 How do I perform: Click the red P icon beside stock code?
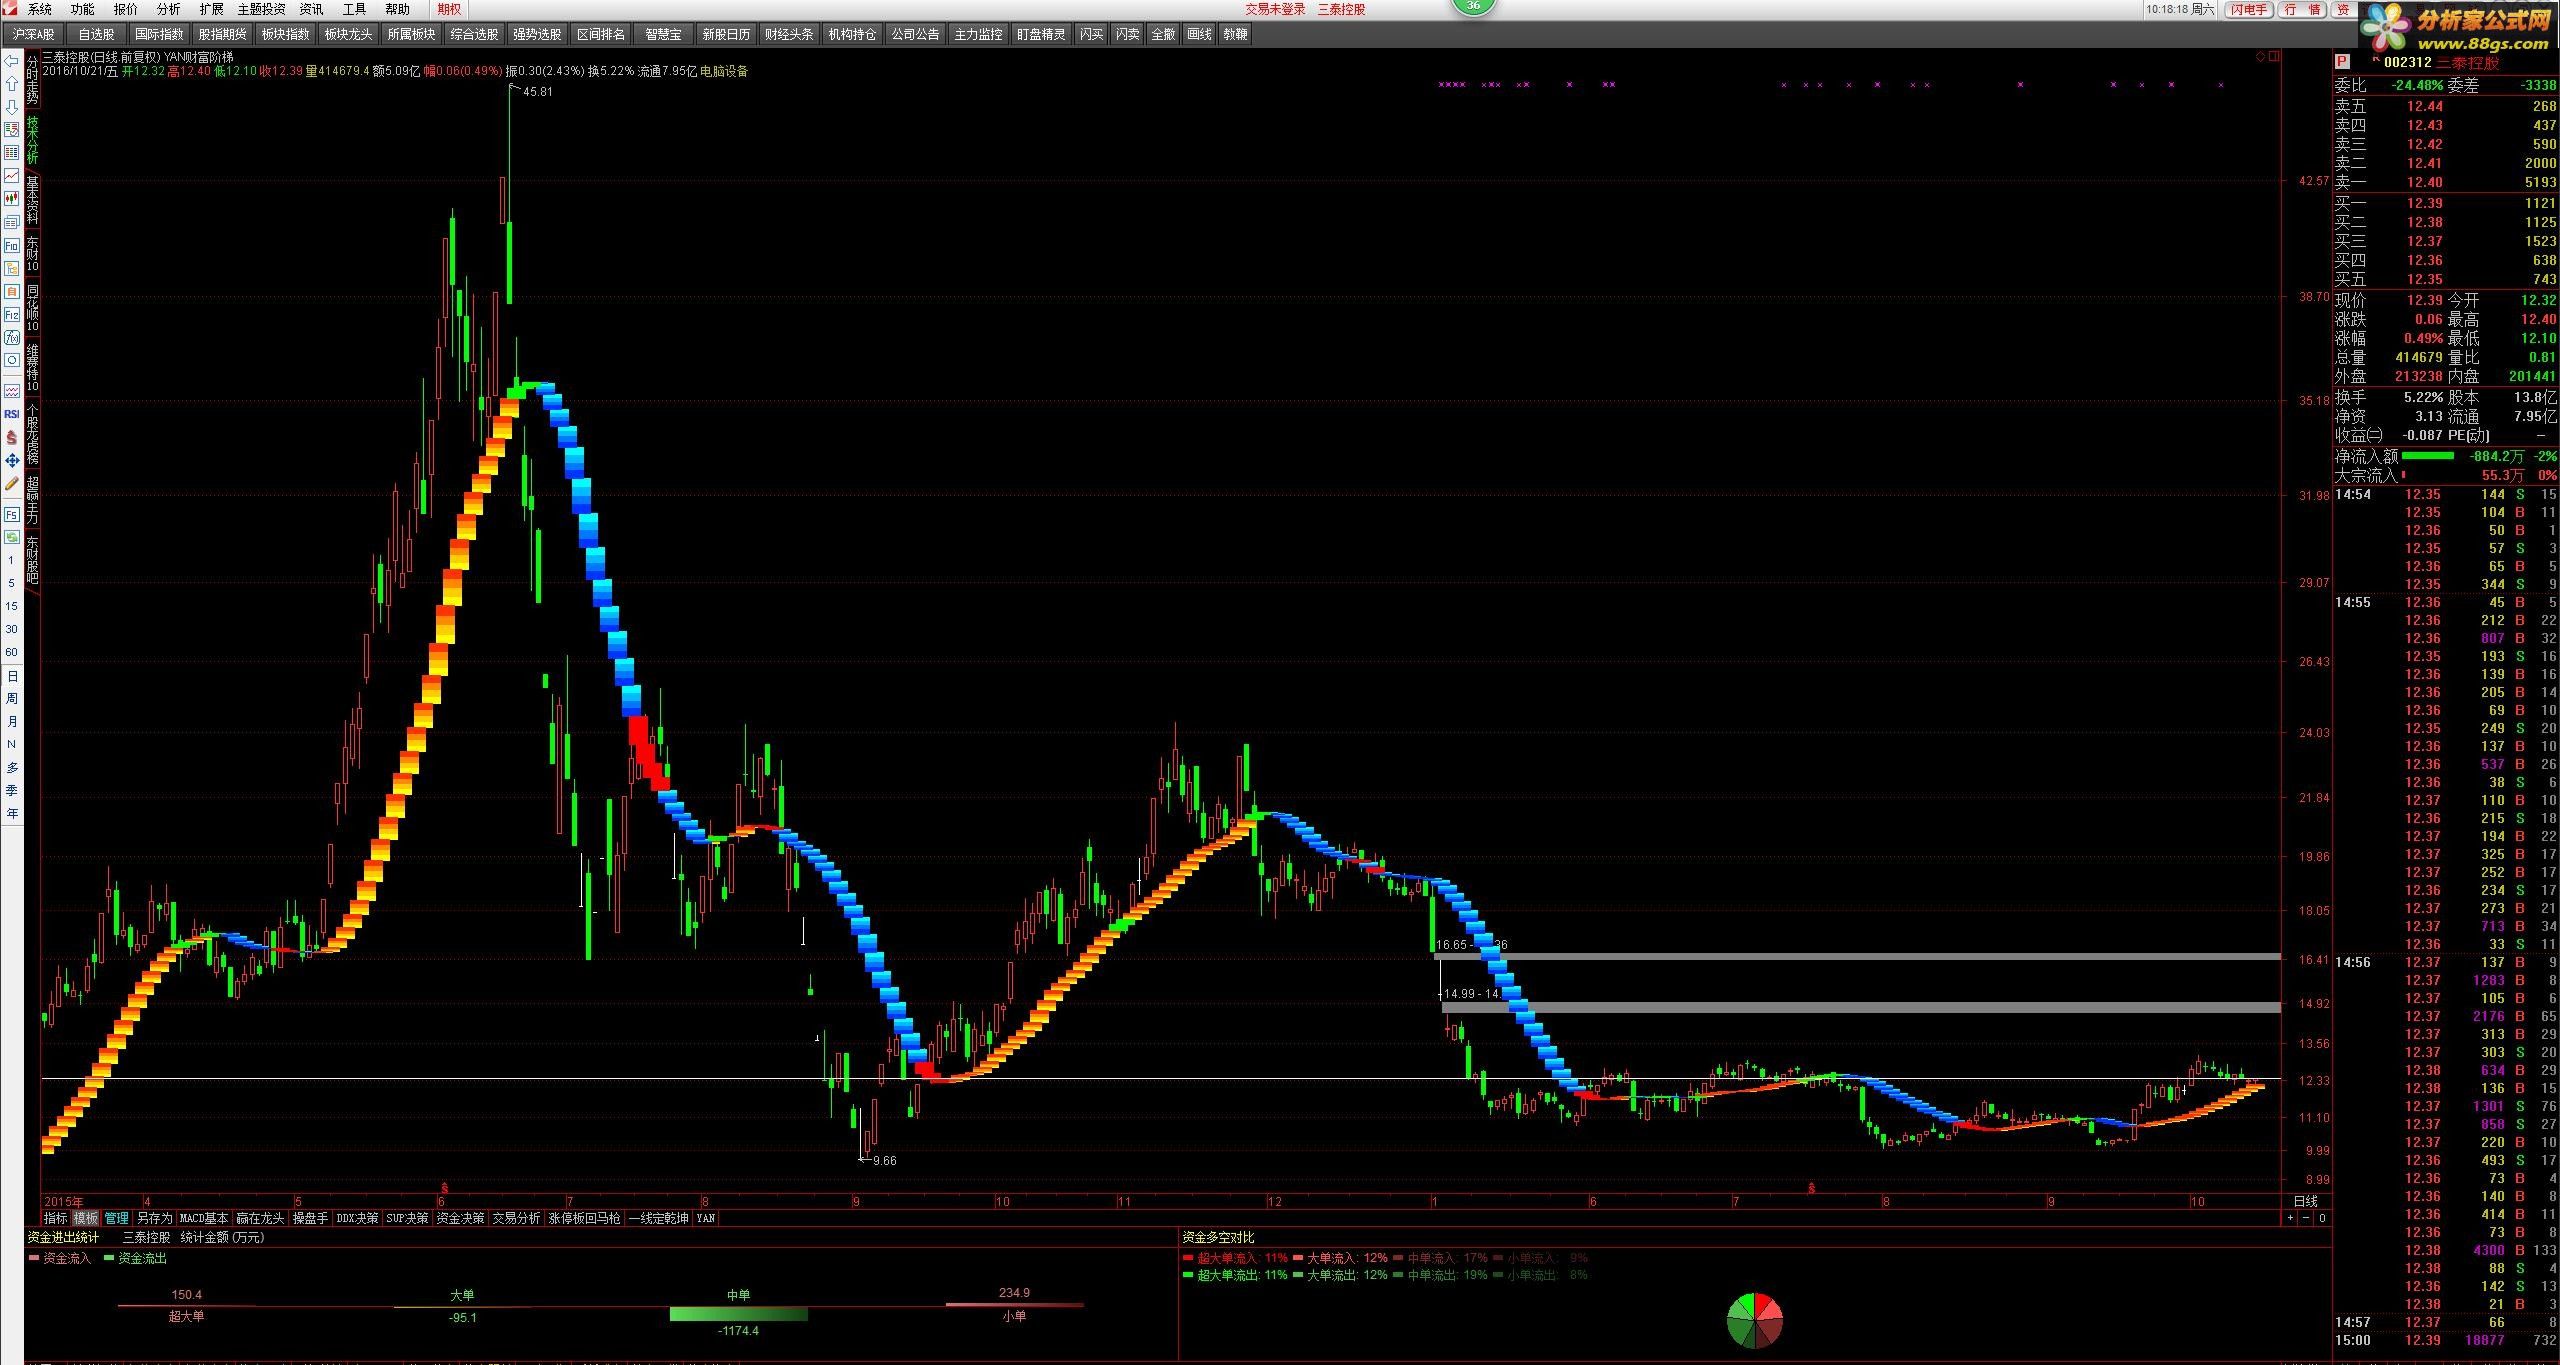(x=2341, y=62)
